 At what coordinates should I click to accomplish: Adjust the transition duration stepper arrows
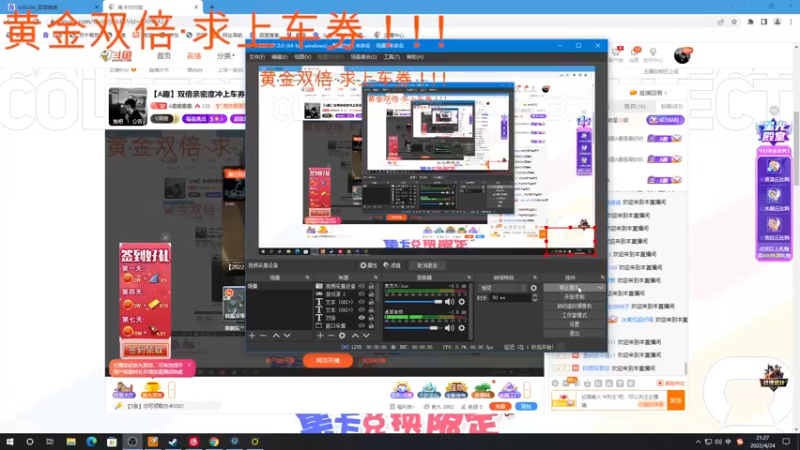tap(535, 297)
